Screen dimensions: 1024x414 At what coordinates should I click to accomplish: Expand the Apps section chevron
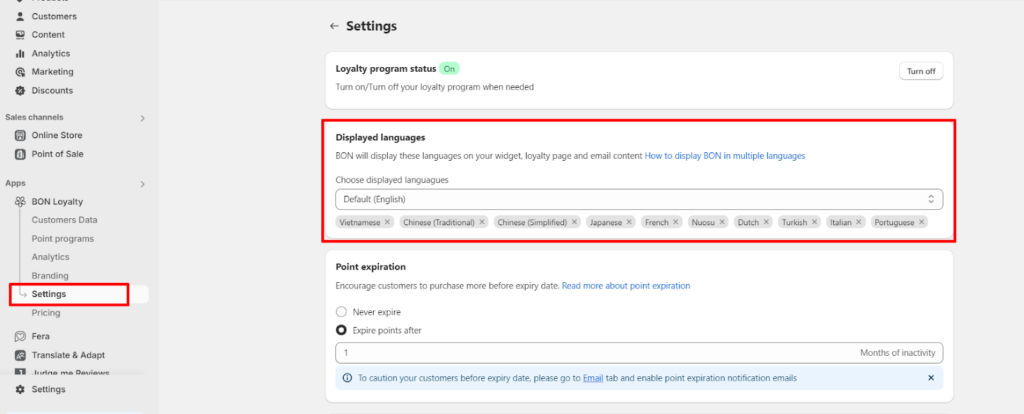pos(143,184)
